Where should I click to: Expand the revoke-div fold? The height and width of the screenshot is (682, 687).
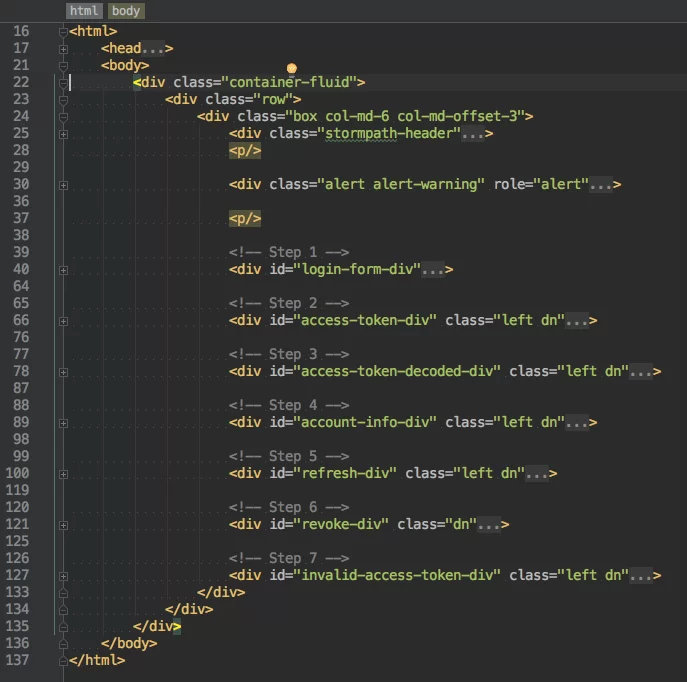click(x=63, y=525)
